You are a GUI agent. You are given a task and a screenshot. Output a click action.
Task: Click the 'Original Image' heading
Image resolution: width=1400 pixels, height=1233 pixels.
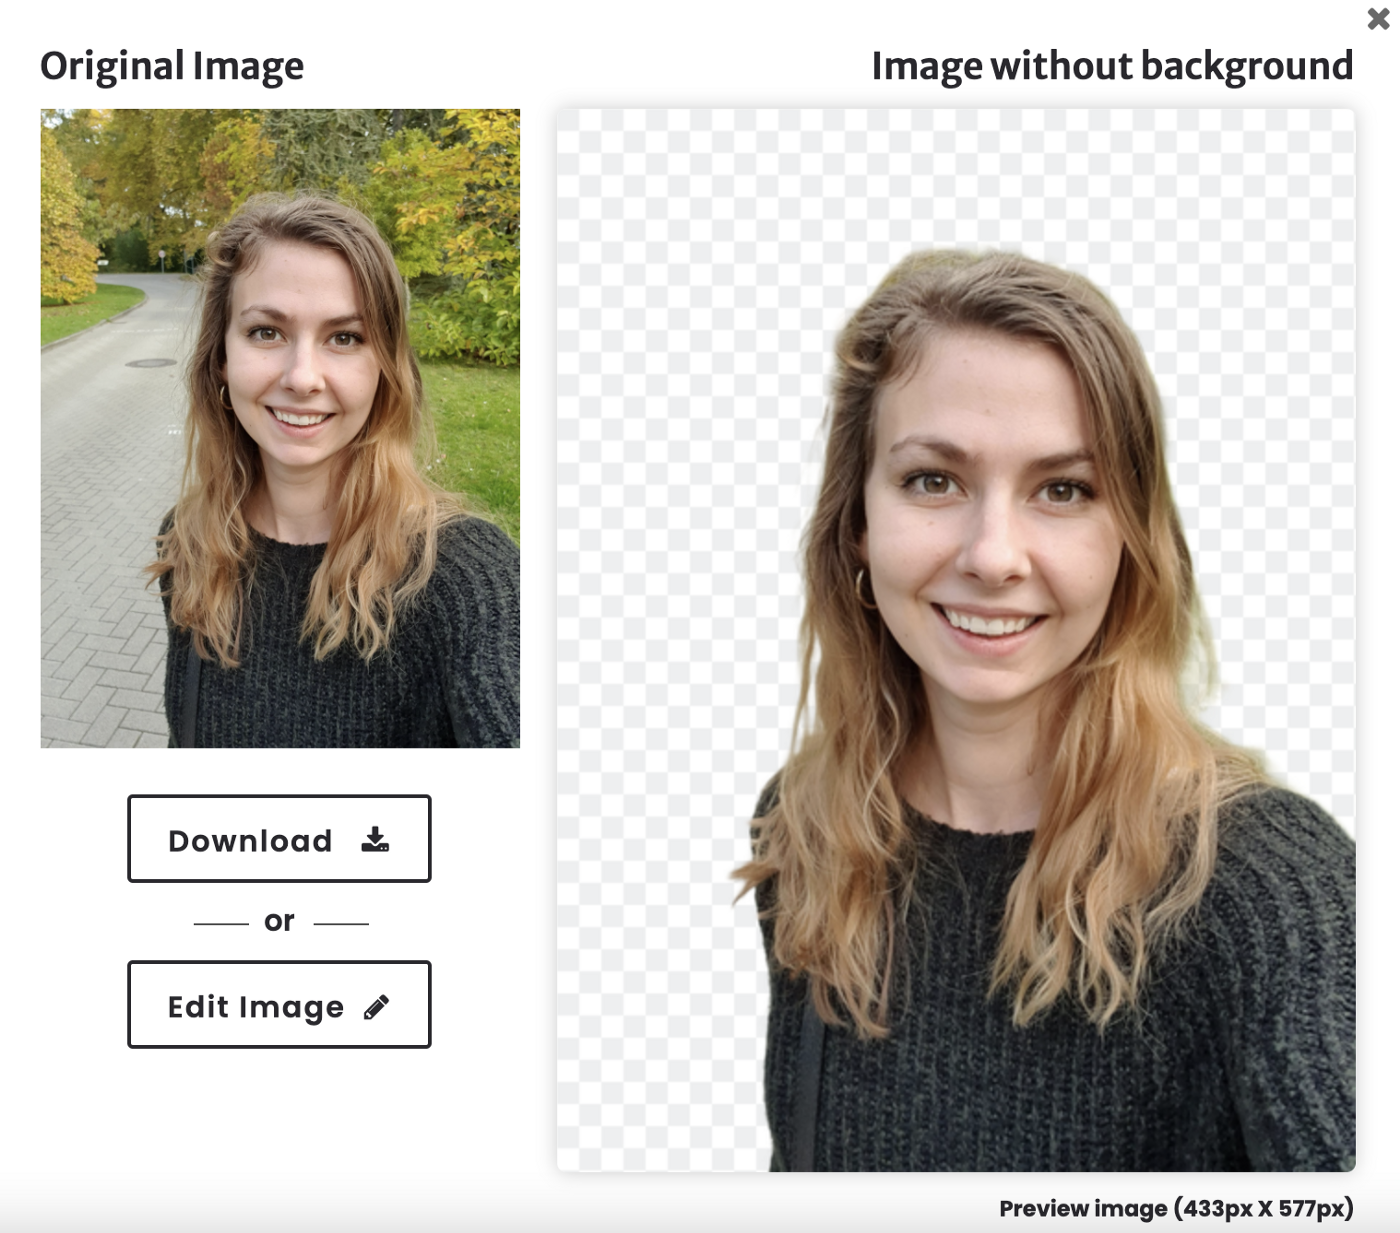pyautogui.click(x=172, y=67)
